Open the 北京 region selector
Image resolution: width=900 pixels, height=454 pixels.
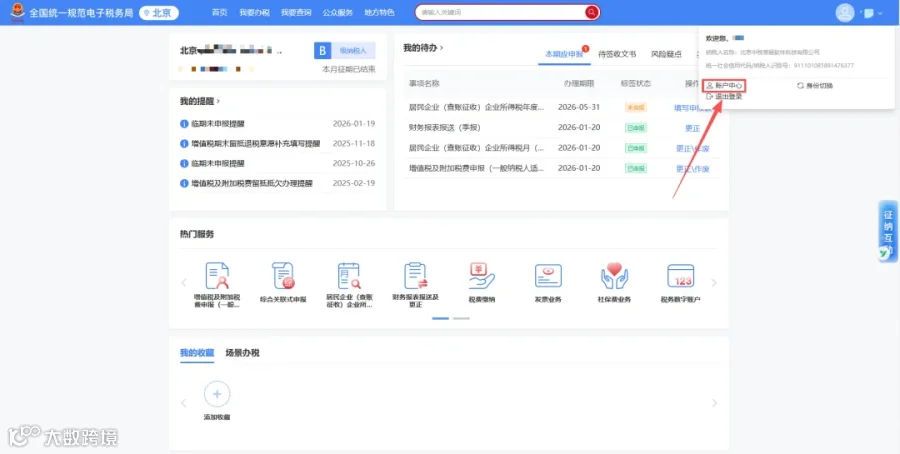(x=159, y=13)
